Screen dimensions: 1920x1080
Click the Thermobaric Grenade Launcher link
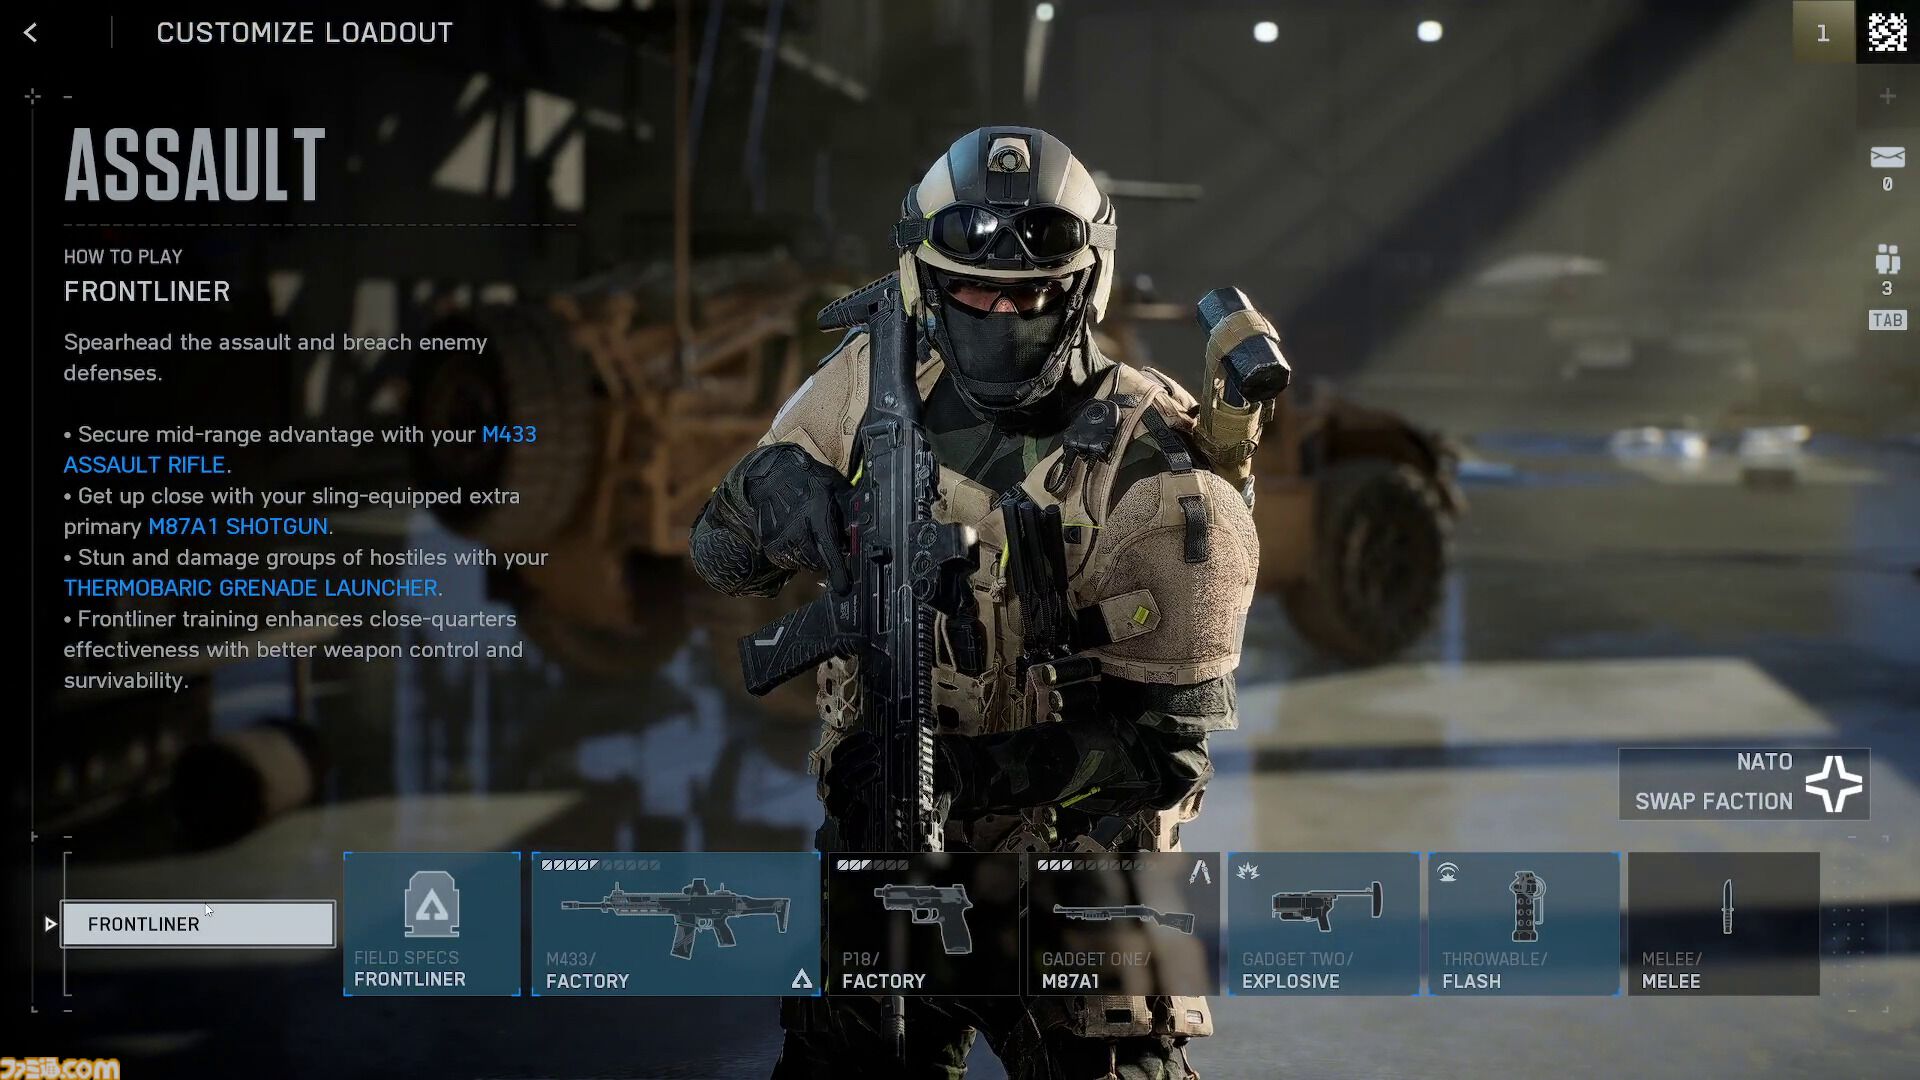[x=251, y=588]
